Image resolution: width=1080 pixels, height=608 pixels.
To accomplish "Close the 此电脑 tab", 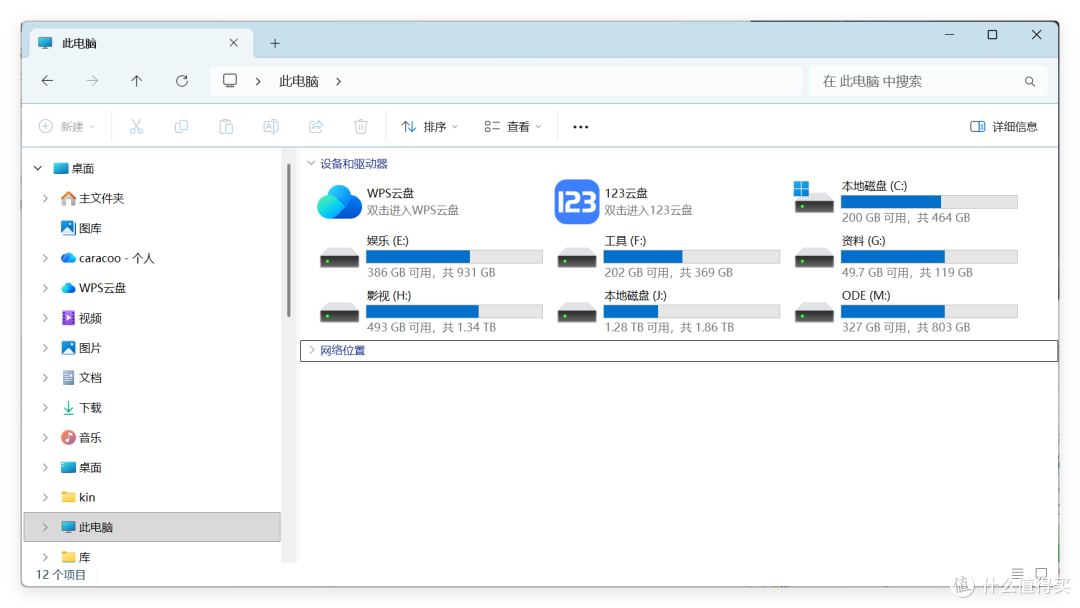I will point(233,43).
